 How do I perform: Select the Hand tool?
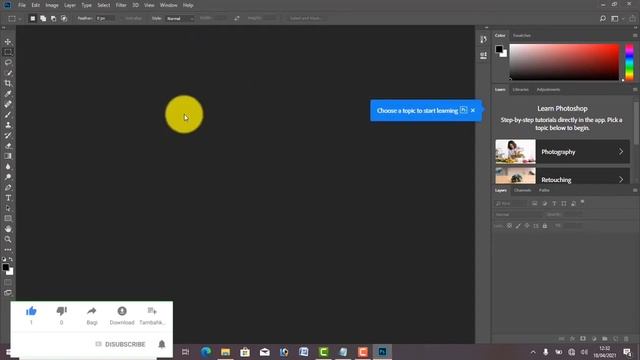coord(8,229)
